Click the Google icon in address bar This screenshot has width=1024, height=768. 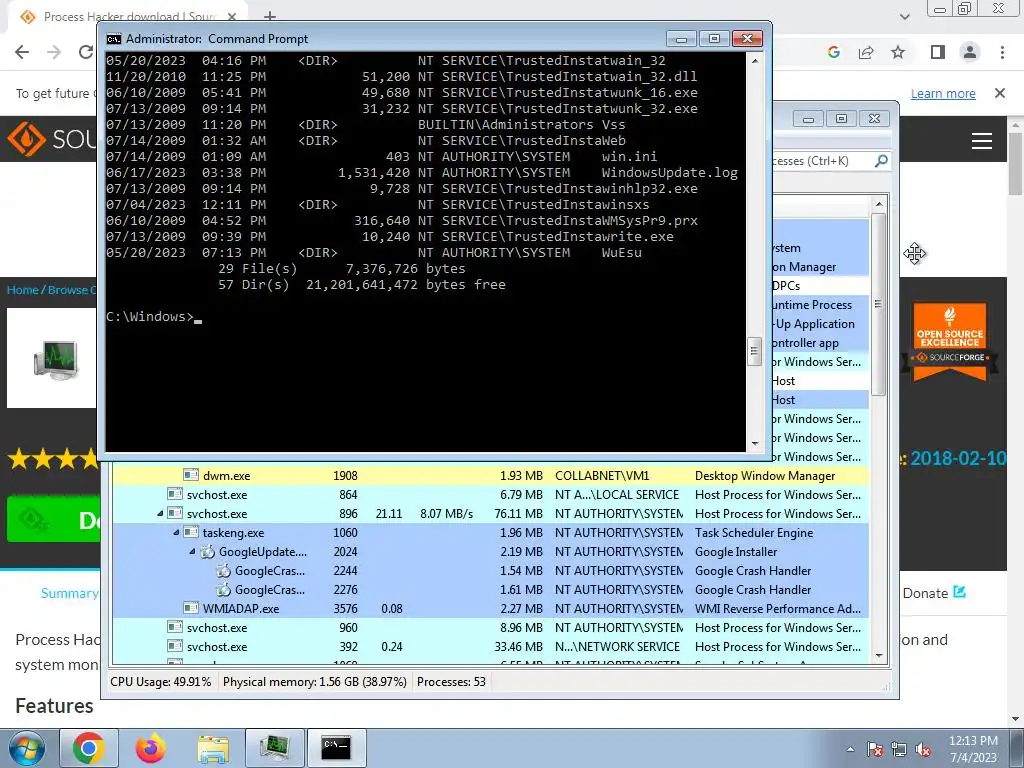tap(833, 52)
